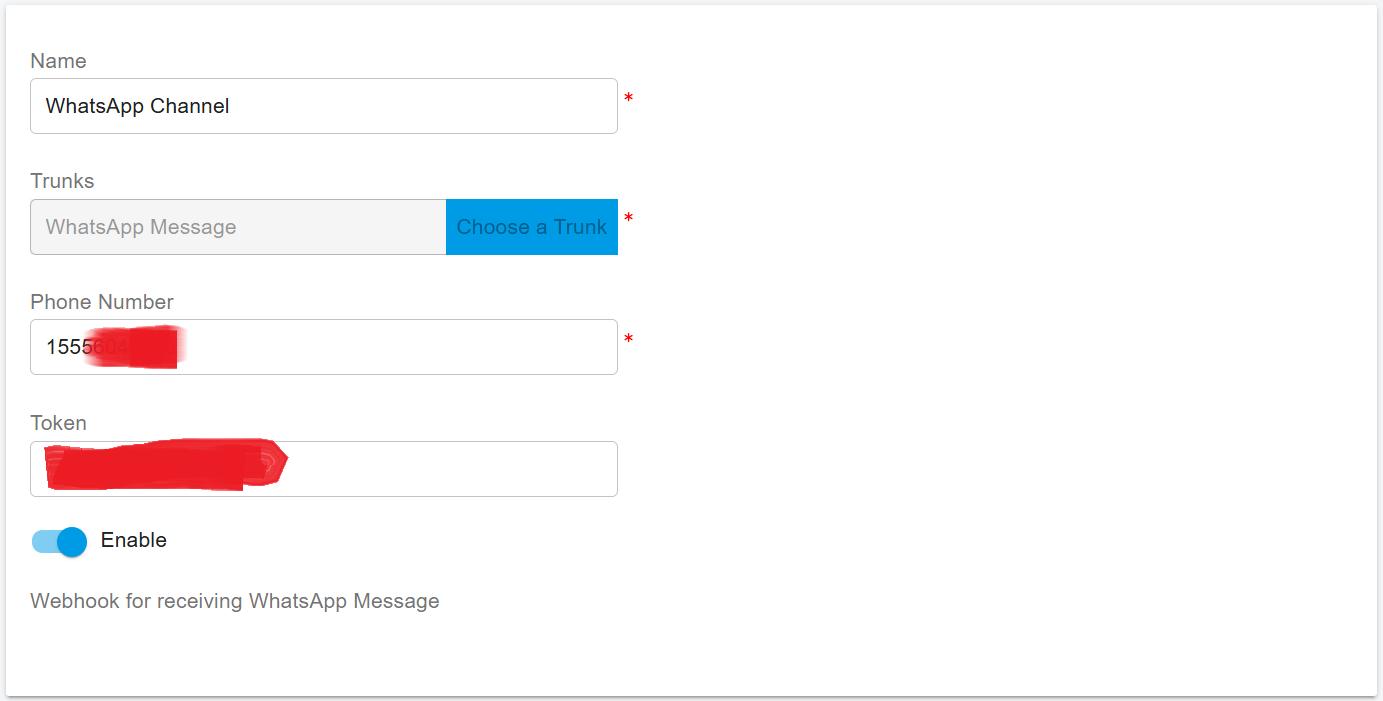Click the asterisk next to Choose a Trunk

coord(628,219)
